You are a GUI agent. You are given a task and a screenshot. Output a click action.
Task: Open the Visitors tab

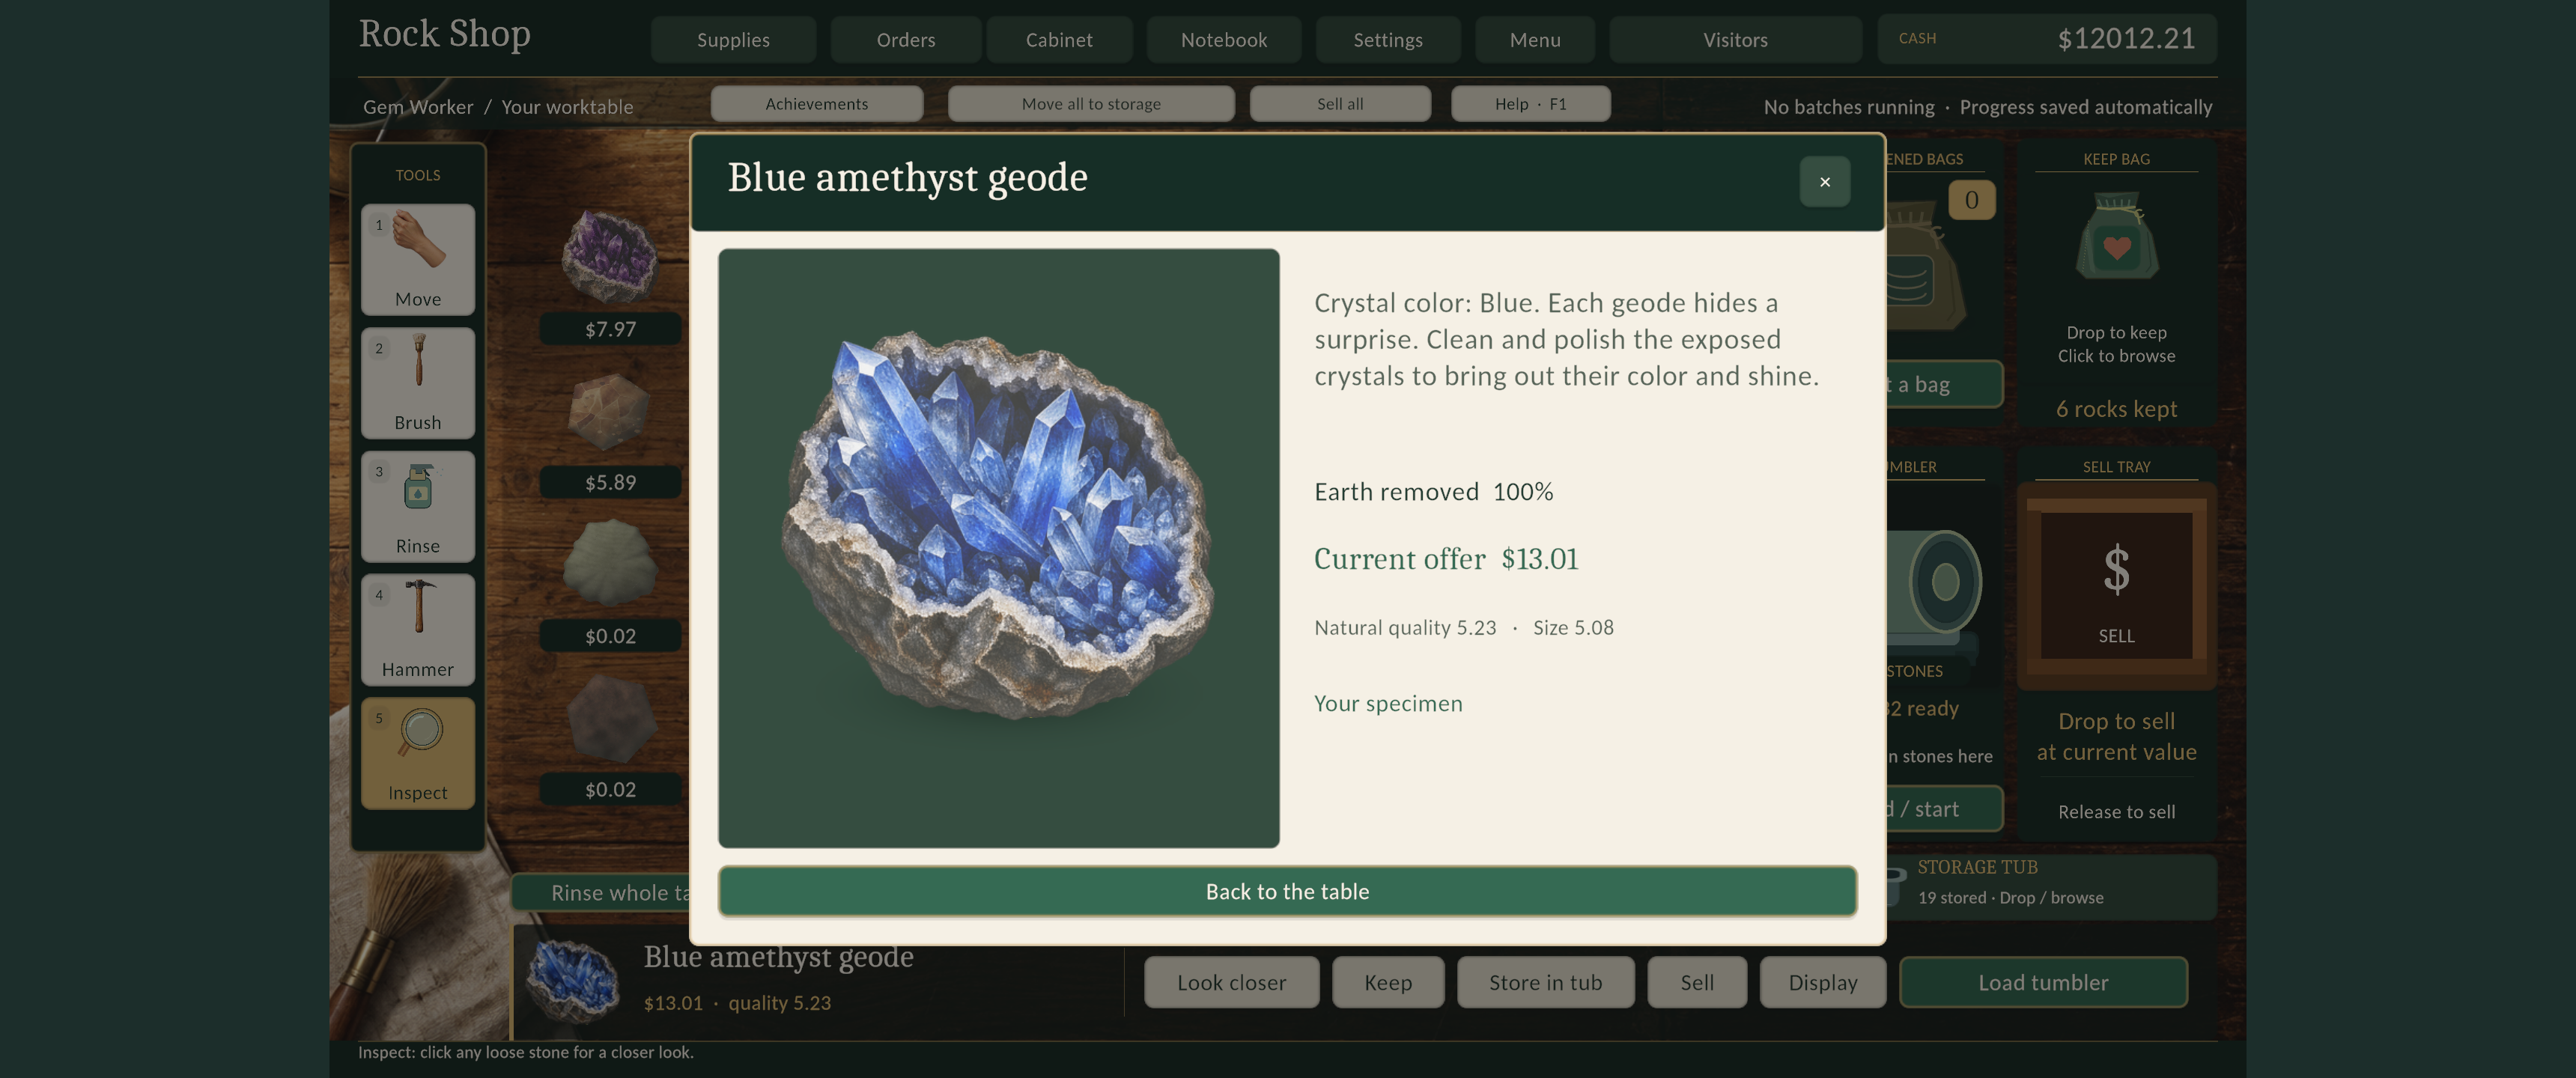(x=1735, y=40)
